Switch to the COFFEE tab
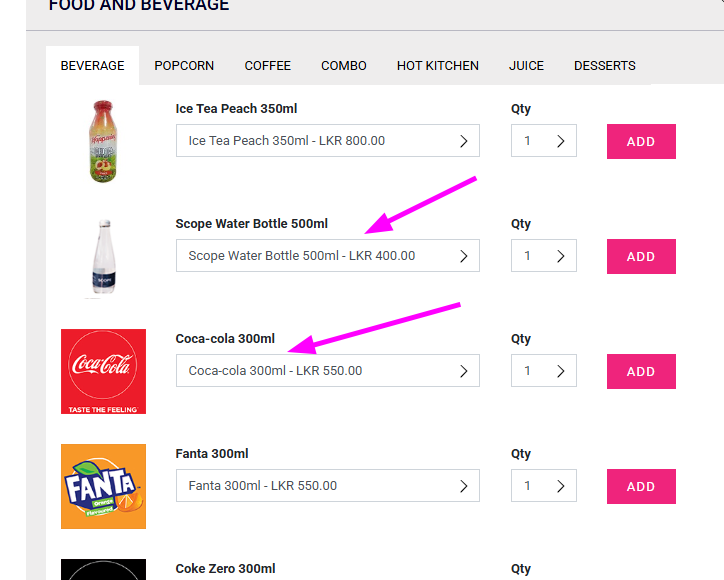The width and height of the screenshot is (724, 580). click(x=267, y=66)
